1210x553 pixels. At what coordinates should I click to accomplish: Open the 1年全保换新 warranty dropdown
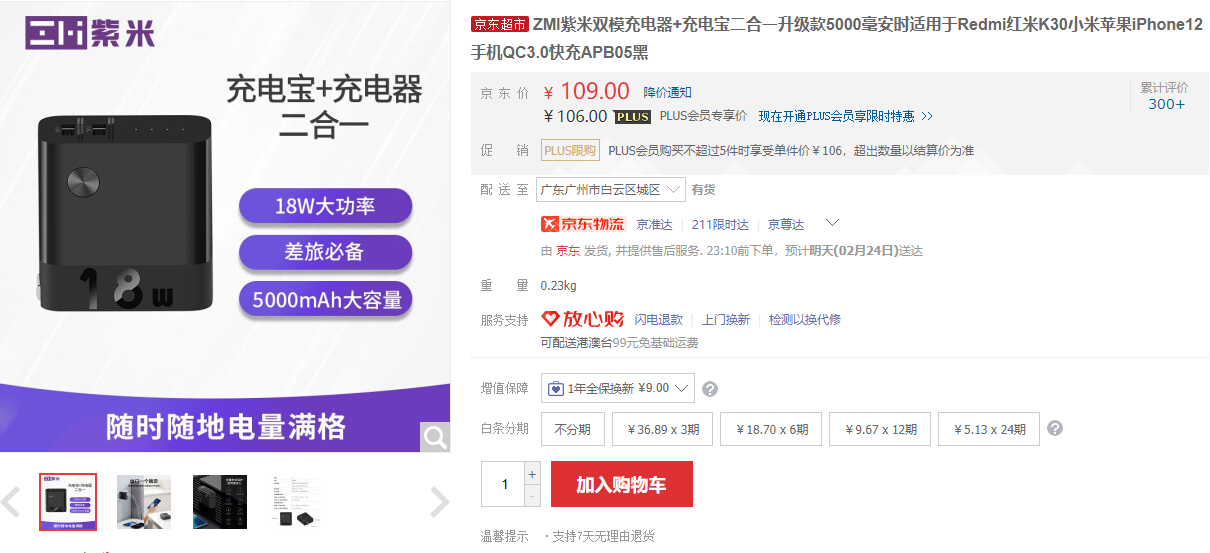[x=617, y=388]
